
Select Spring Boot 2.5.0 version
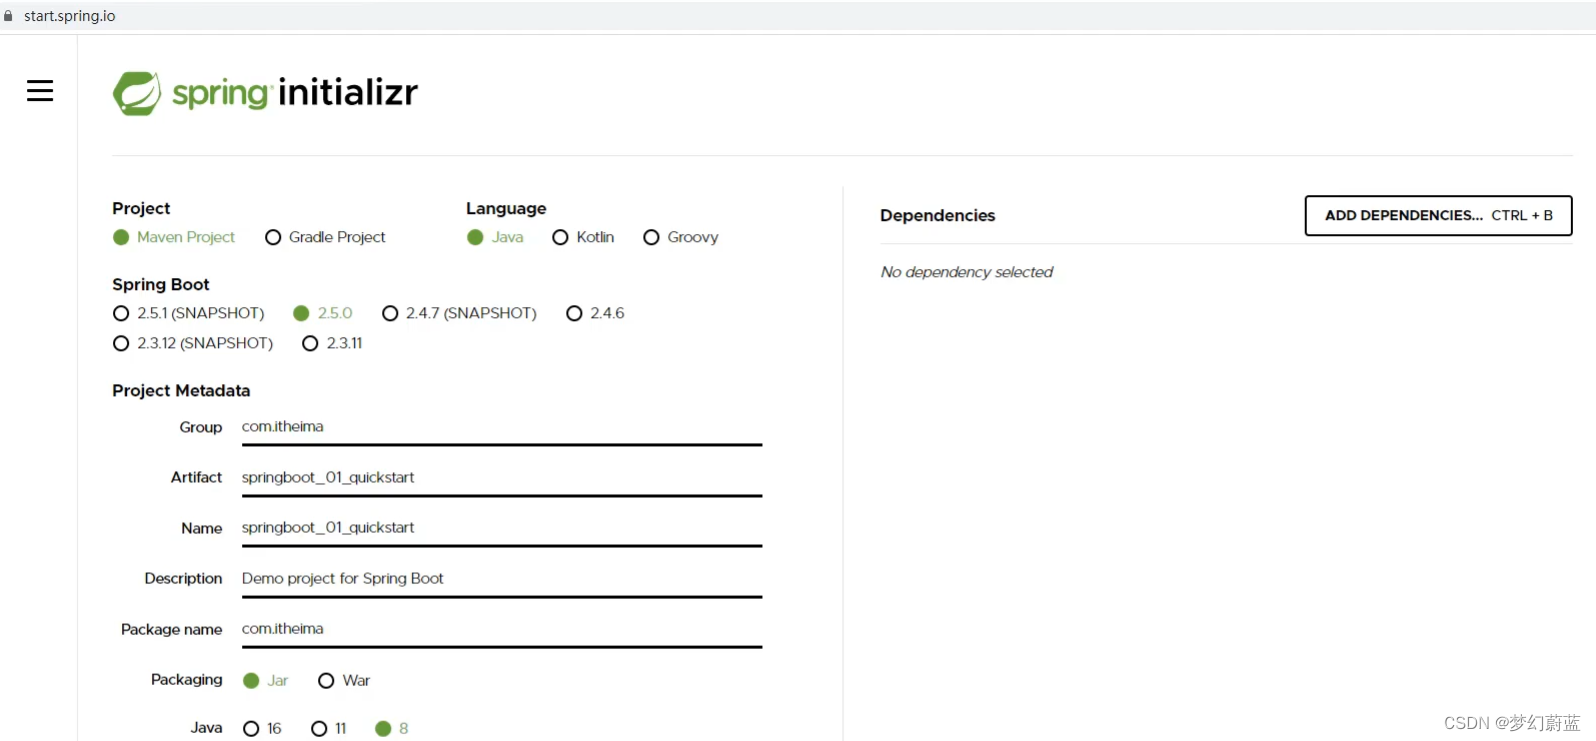323,313
